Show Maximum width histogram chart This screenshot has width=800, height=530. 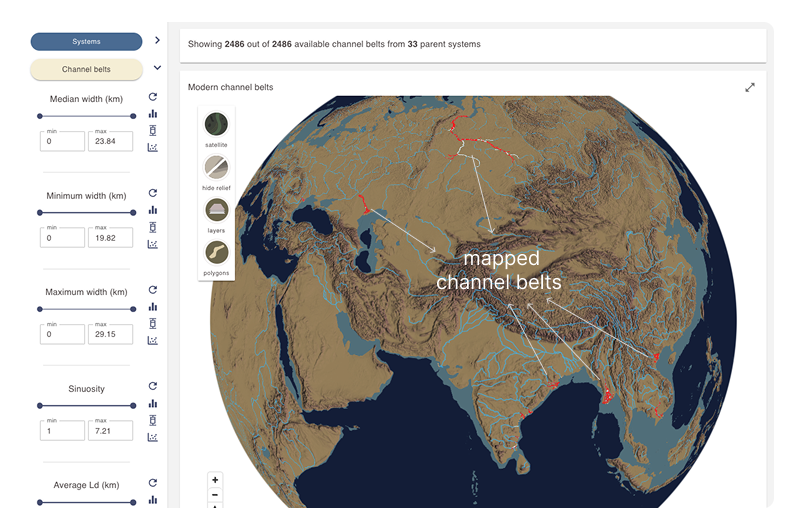coord(153,307)
